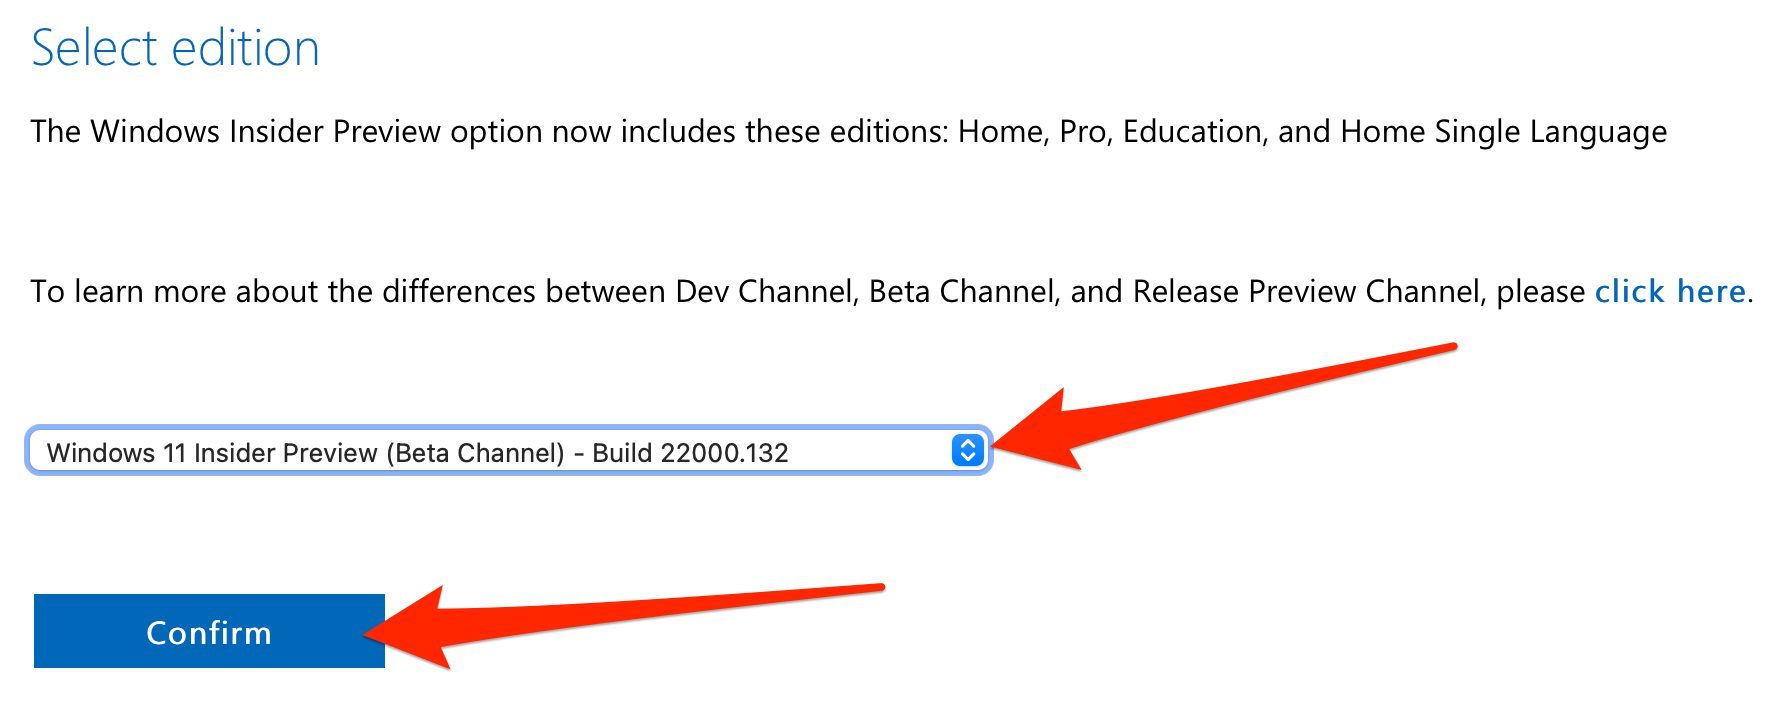This screenshot has width=1786, height=712.
Task: Click the words 'Home Single Language'
Action: coord(1503,132)
